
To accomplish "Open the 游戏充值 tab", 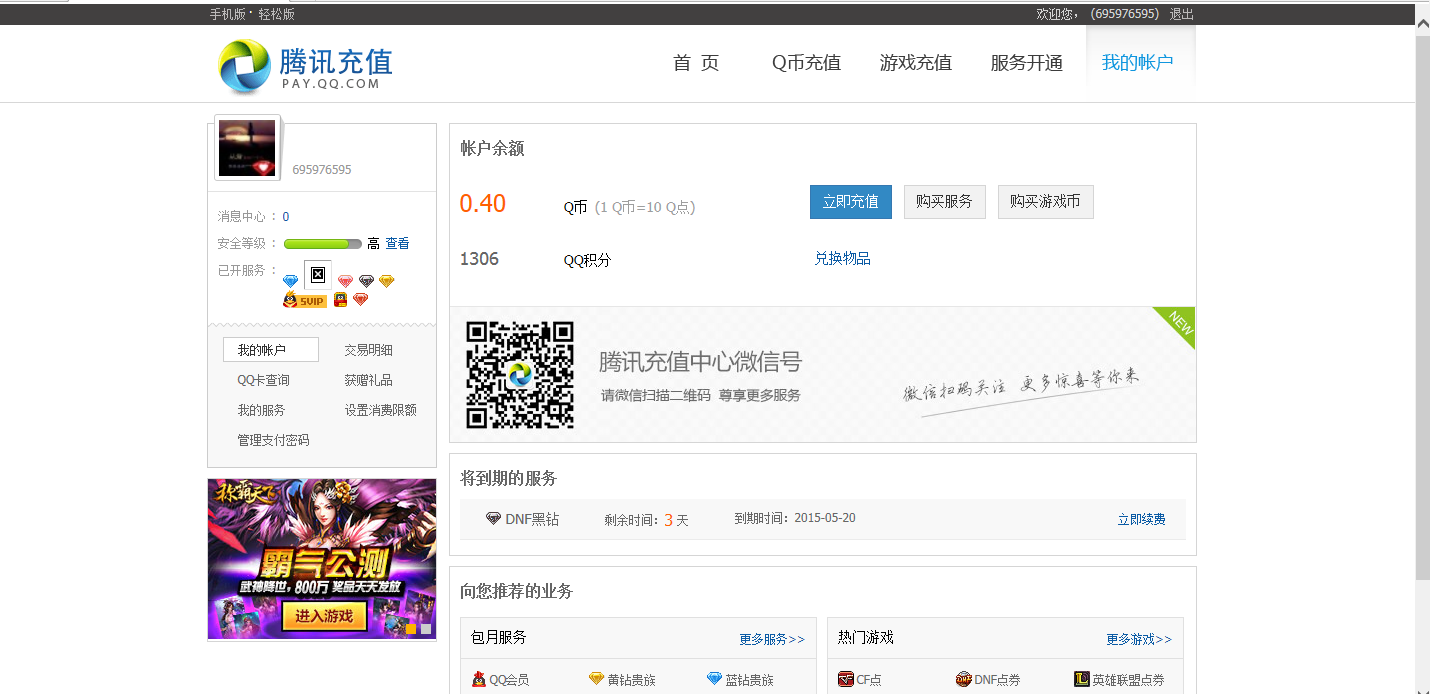I will click(916, 63).
